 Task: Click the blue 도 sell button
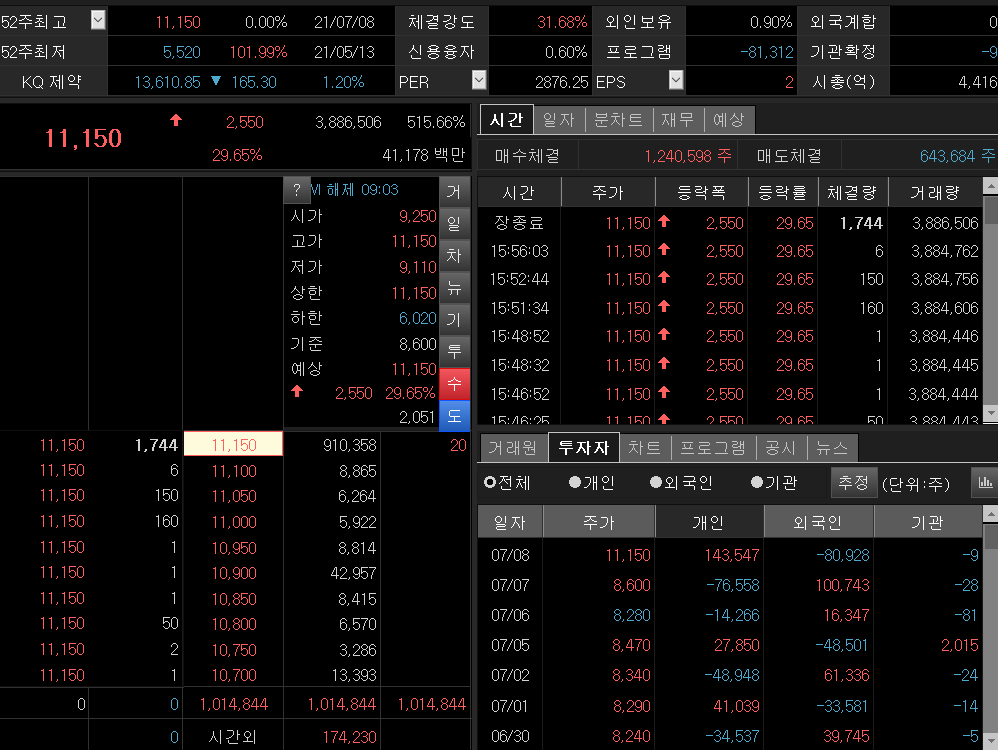(x=454, y=416)
